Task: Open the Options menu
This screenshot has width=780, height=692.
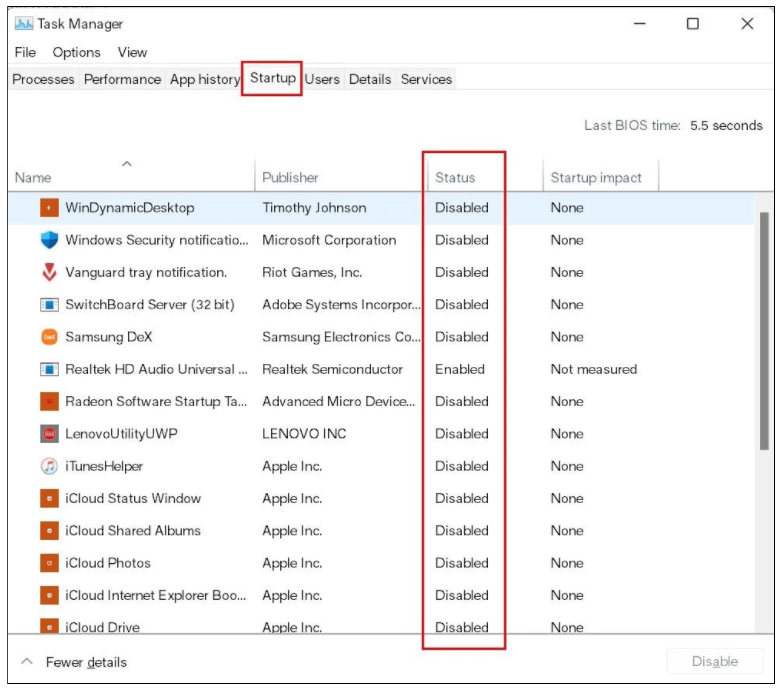Action: click(77, 52)
